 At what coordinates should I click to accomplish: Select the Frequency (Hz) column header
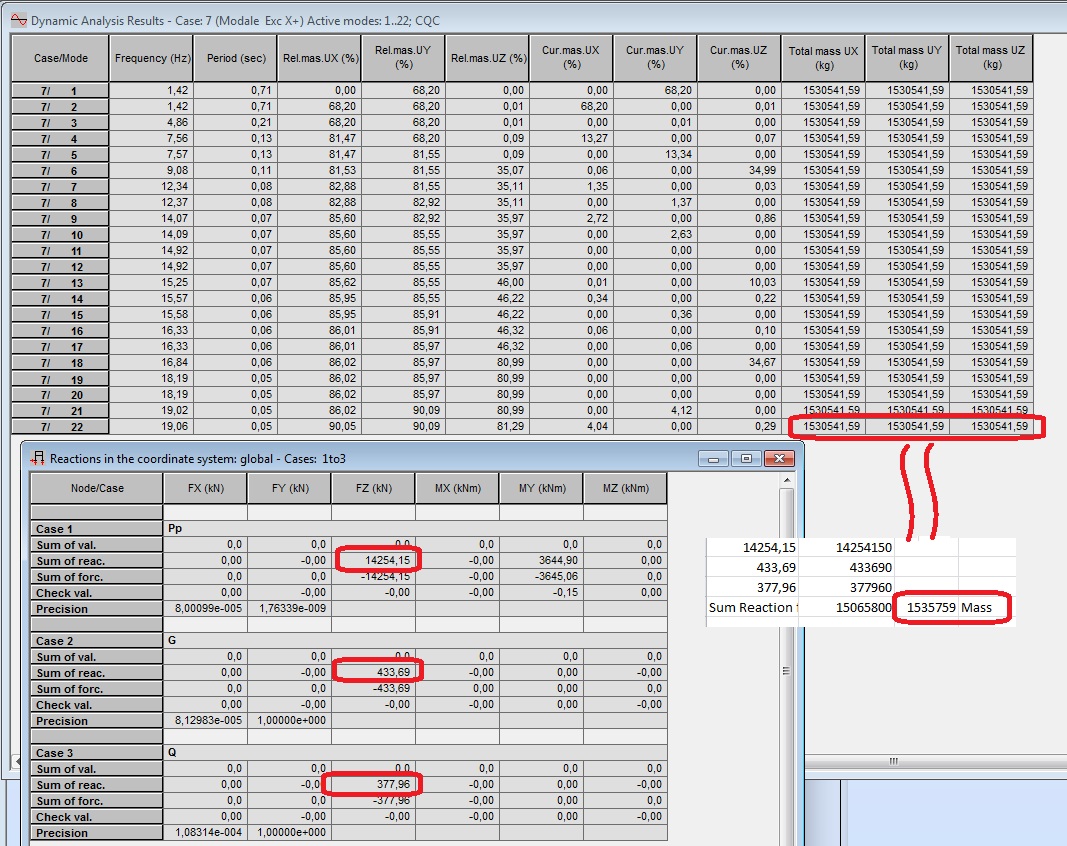[x=151, y=58]
